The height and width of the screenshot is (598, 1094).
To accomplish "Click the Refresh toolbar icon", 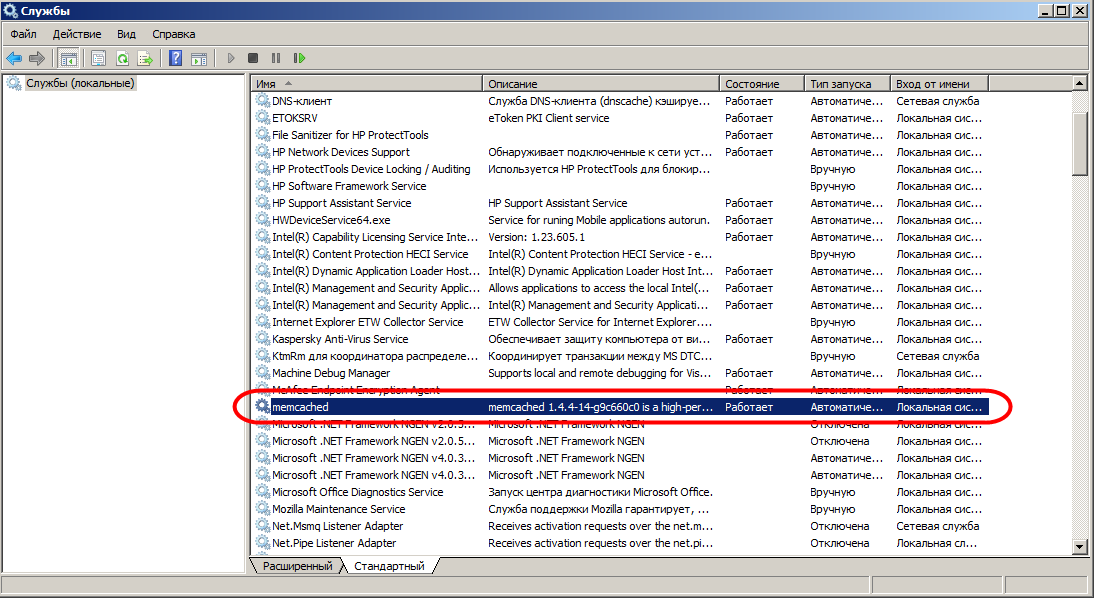I will pos(122,58).
